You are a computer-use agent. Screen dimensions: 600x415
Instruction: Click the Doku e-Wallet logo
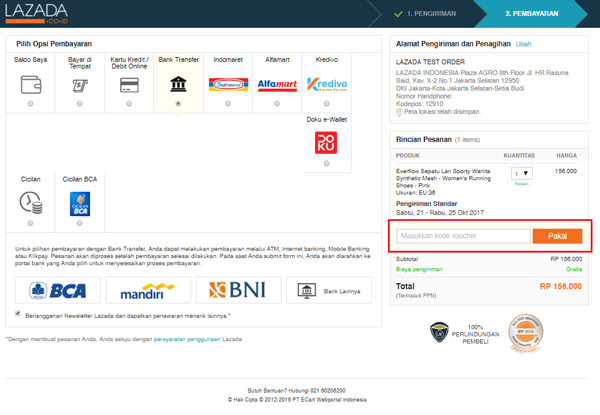326,143
